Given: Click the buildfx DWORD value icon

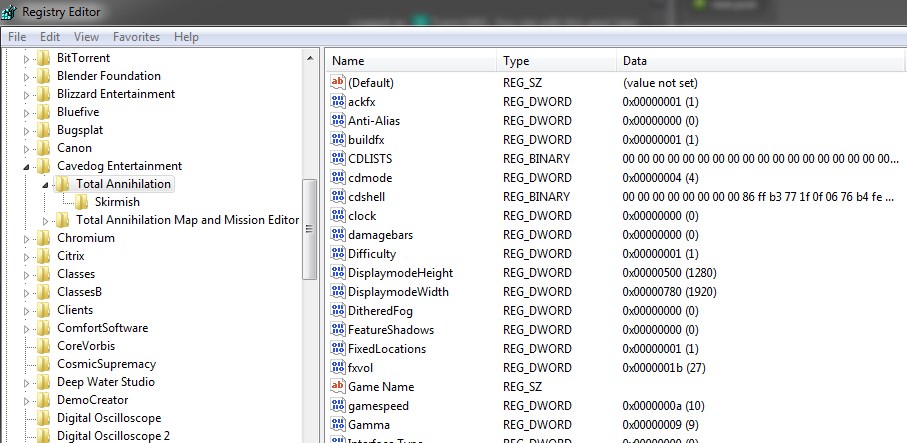Looking at the screenshot, I should tap(337, 139).
